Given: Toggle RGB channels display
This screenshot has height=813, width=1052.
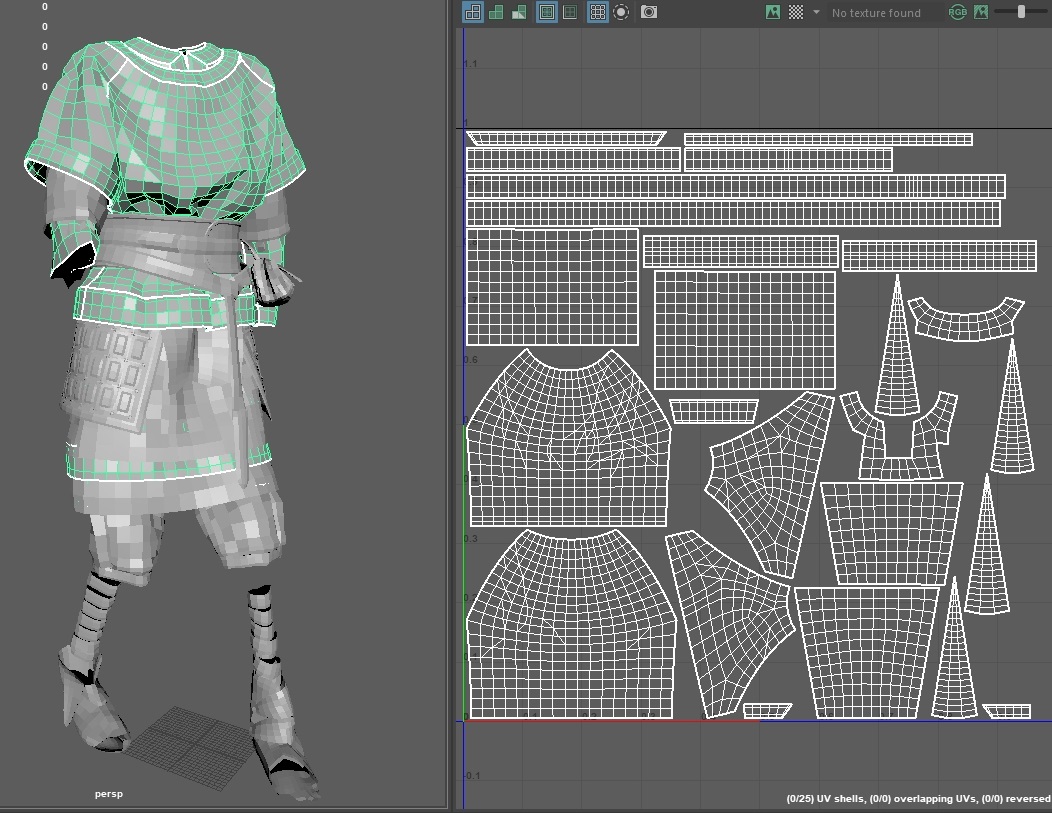Looking at the screenshot, I should tap(959, 12).
